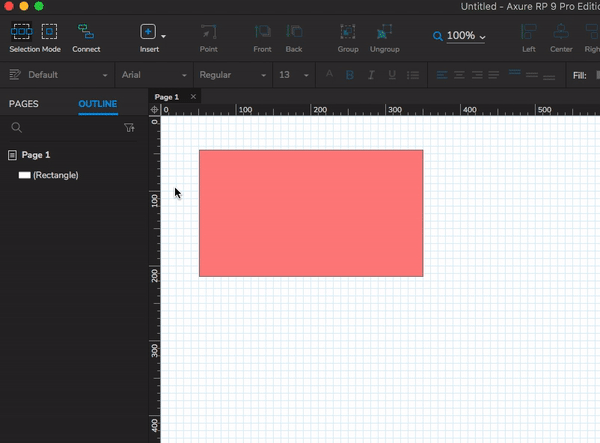This screenshot has height=443, width=600.
Task: Toggle bold formatting
Action: (x=349, y=75)
